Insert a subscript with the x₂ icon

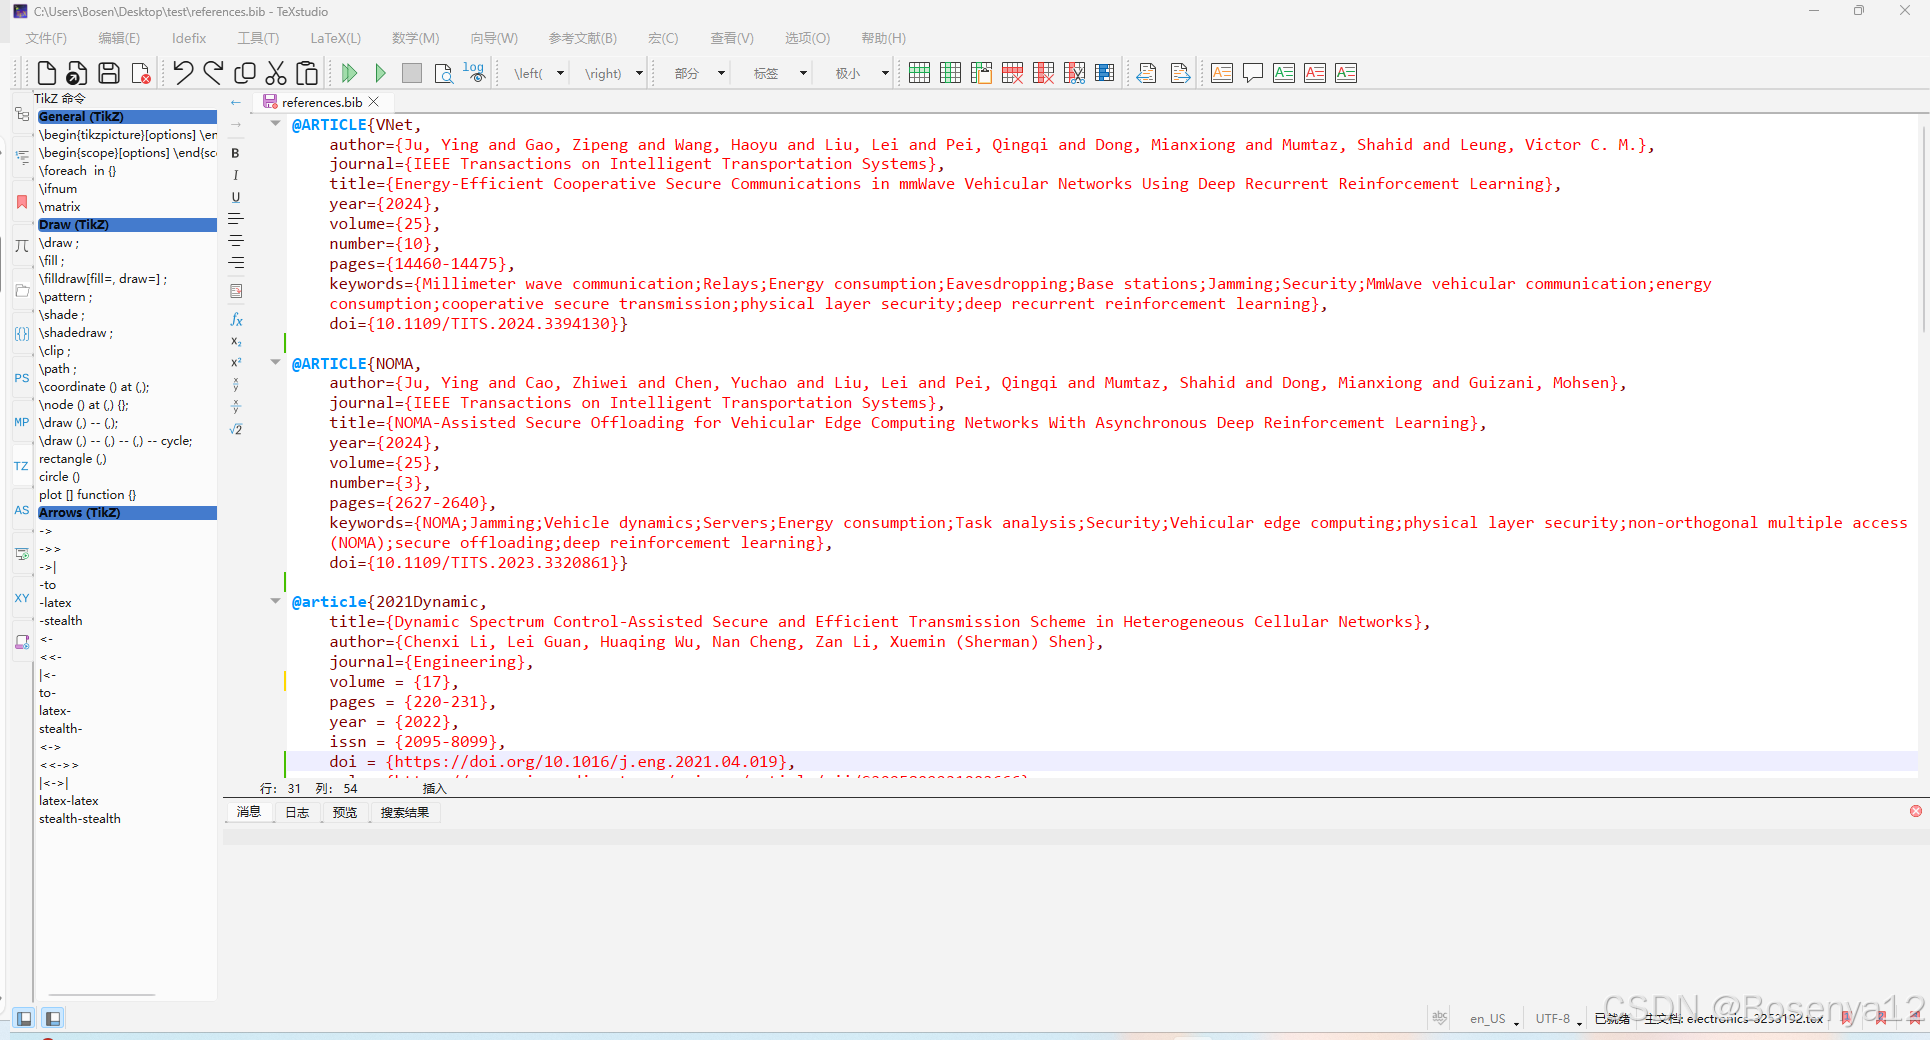[x=236, y=341]
